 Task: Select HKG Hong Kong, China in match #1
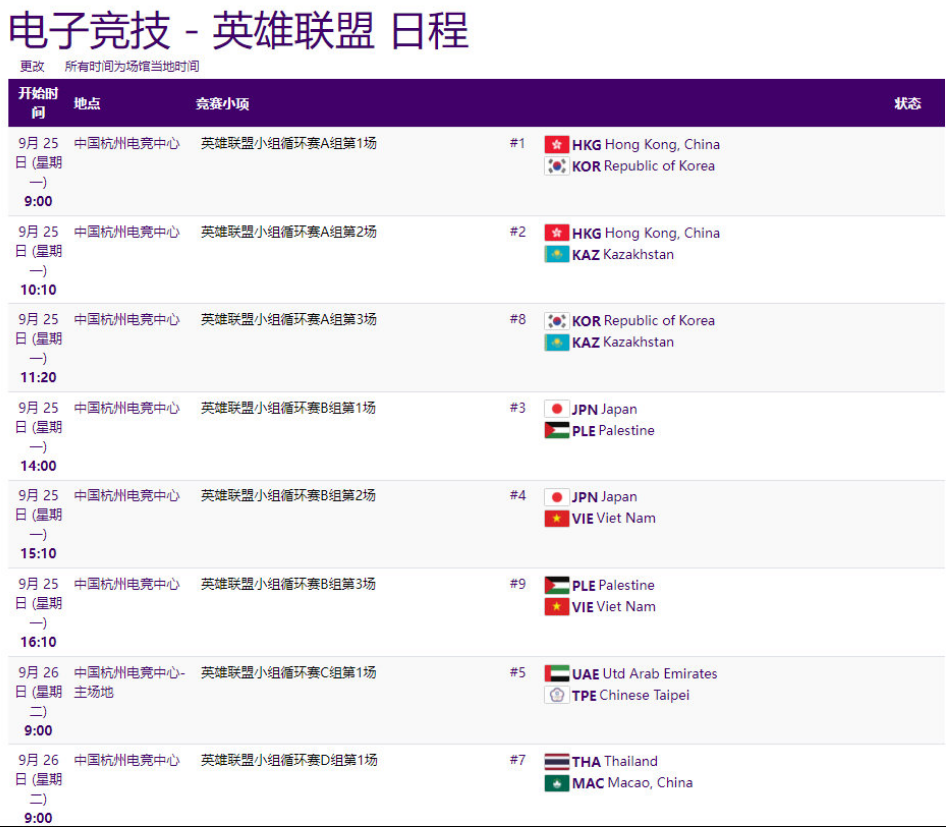click(646, 145)
